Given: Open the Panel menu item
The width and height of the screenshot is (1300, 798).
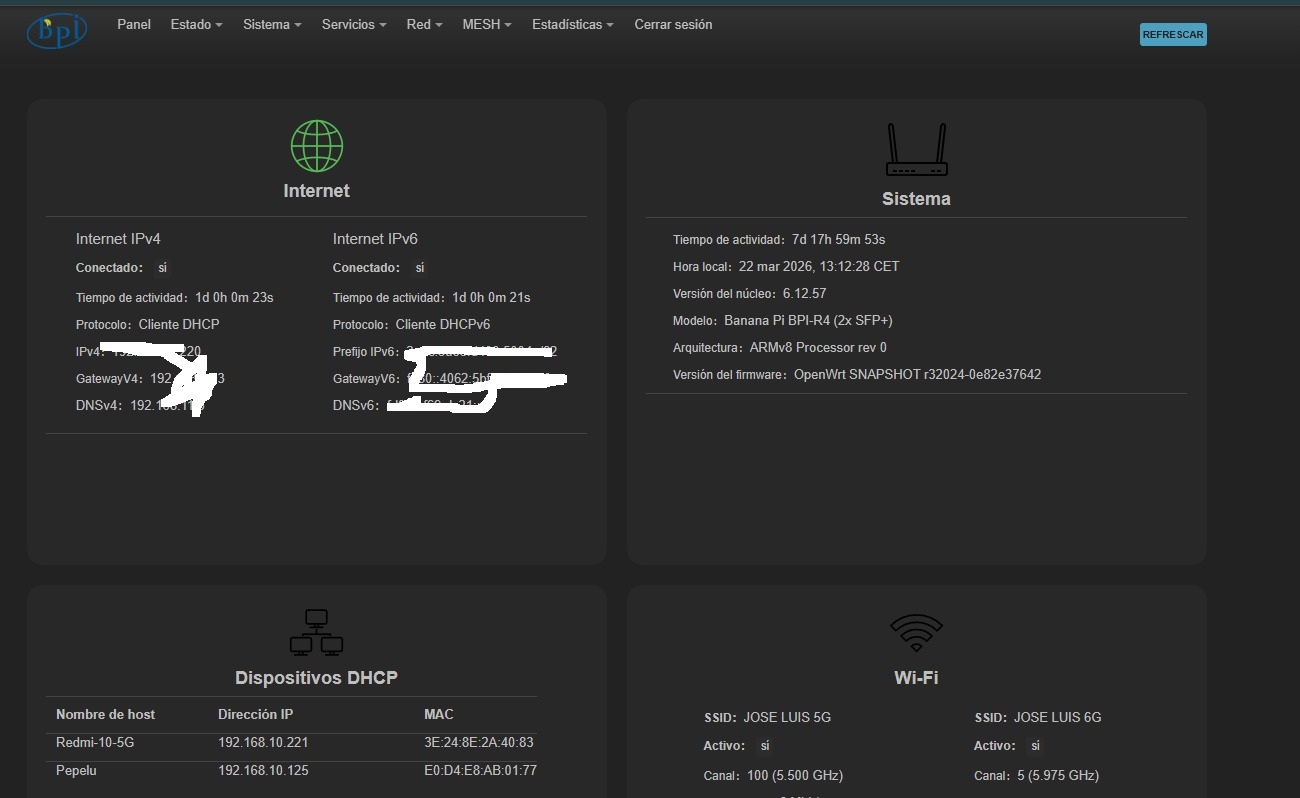Looking at the screenshot, I should (134, 25).
